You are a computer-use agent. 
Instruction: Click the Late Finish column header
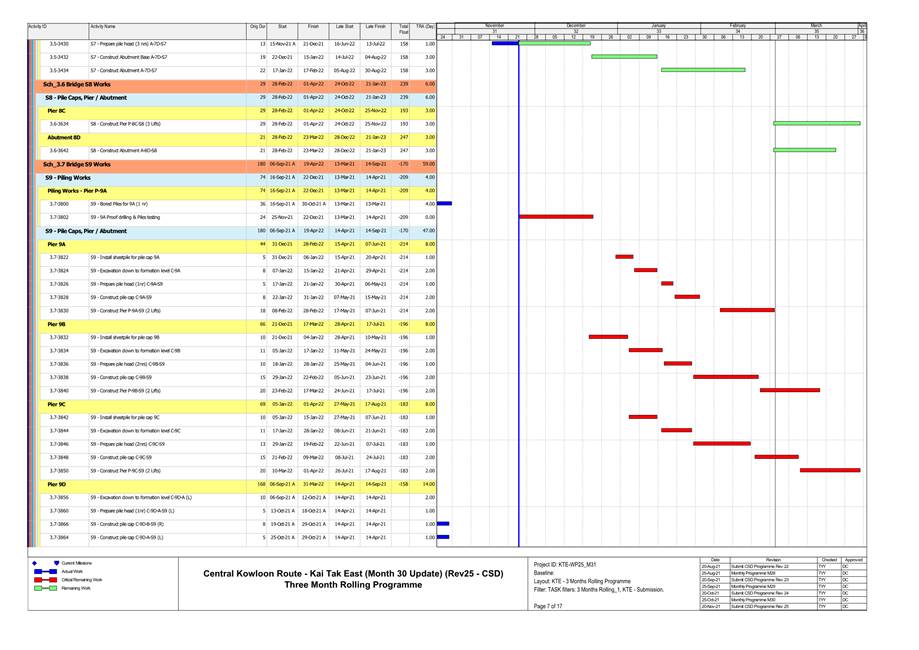(x=375, y=26)
